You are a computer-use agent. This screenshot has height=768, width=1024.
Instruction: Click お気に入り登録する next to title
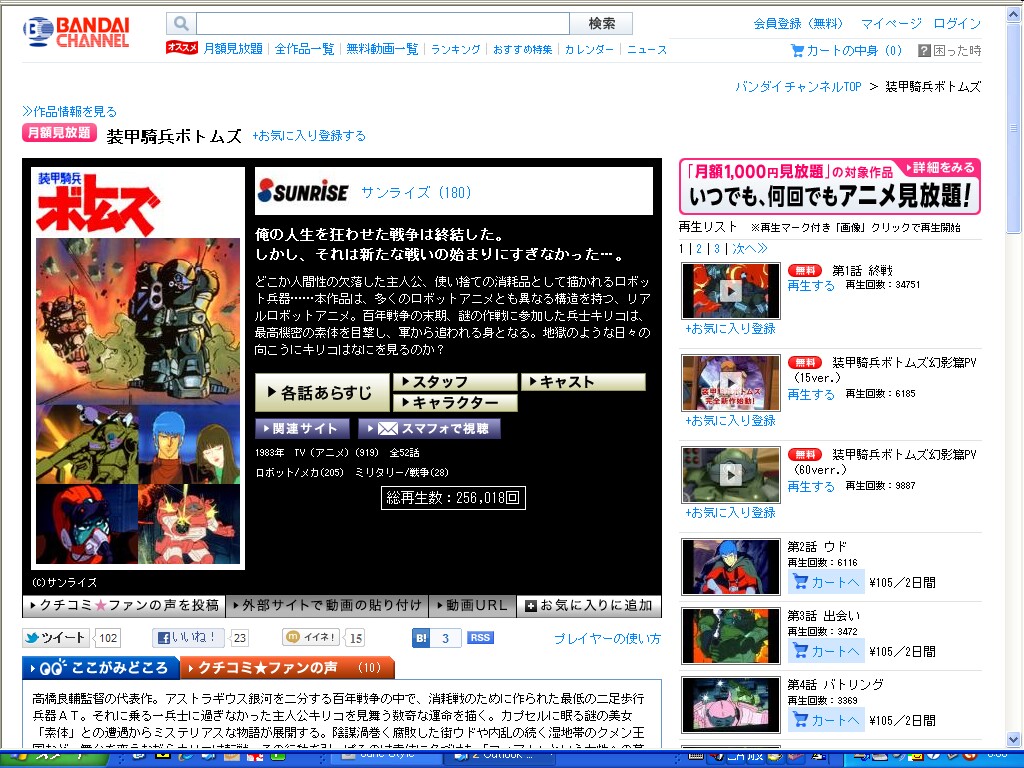point(309,136)
